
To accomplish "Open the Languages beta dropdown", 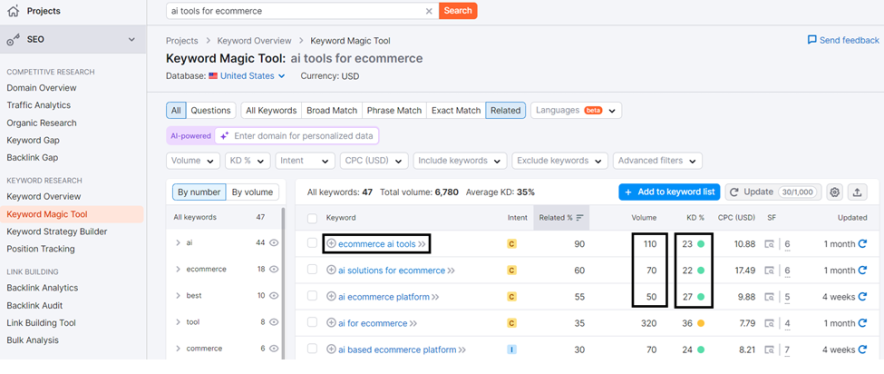I will (576, 111).
